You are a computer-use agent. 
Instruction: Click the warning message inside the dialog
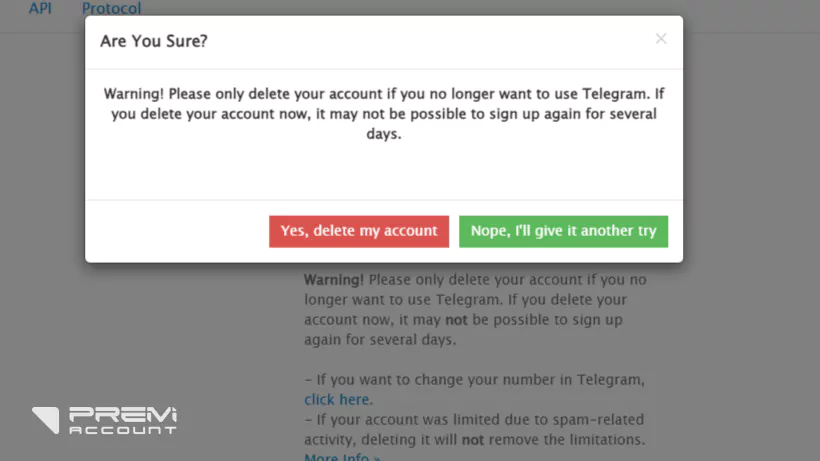click(384, 113)
